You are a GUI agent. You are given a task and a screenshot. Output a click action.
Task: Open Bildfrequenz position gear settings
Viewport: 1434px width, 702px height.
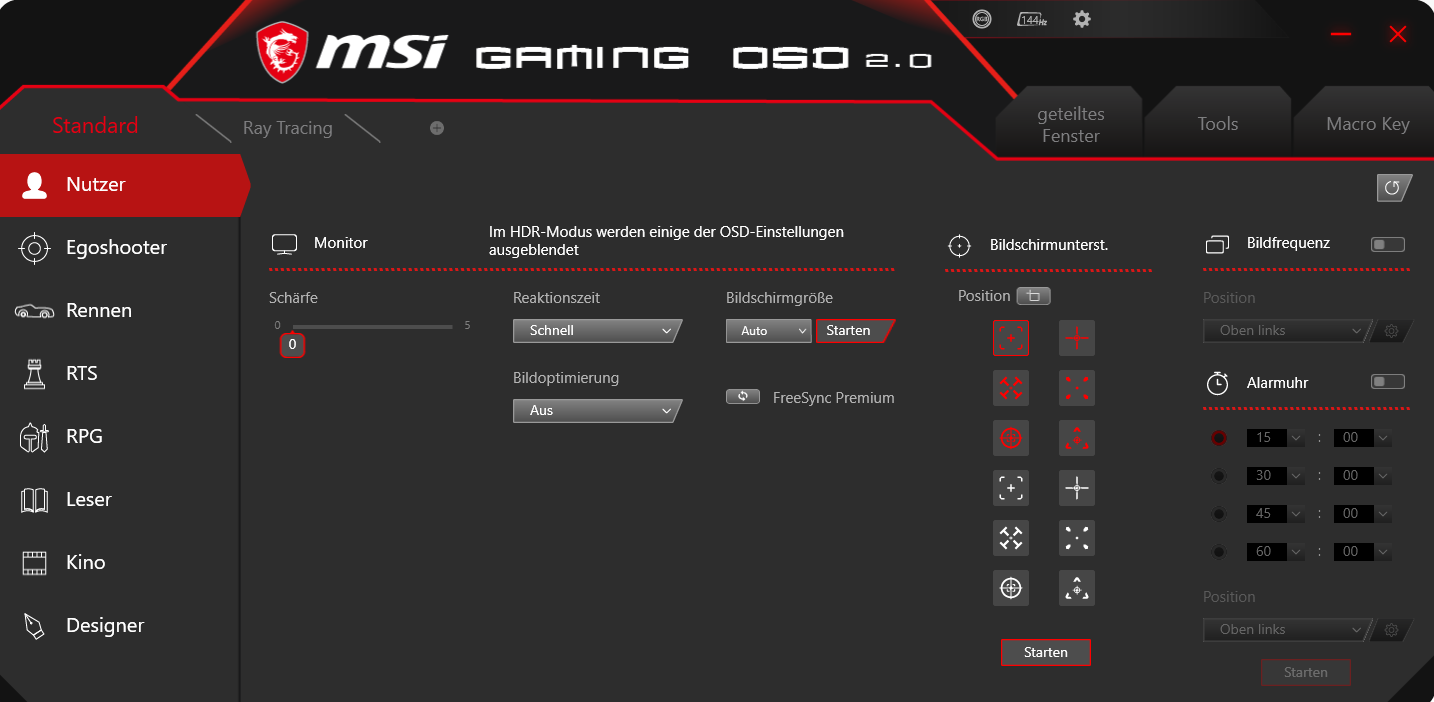tap(1391, 331)
